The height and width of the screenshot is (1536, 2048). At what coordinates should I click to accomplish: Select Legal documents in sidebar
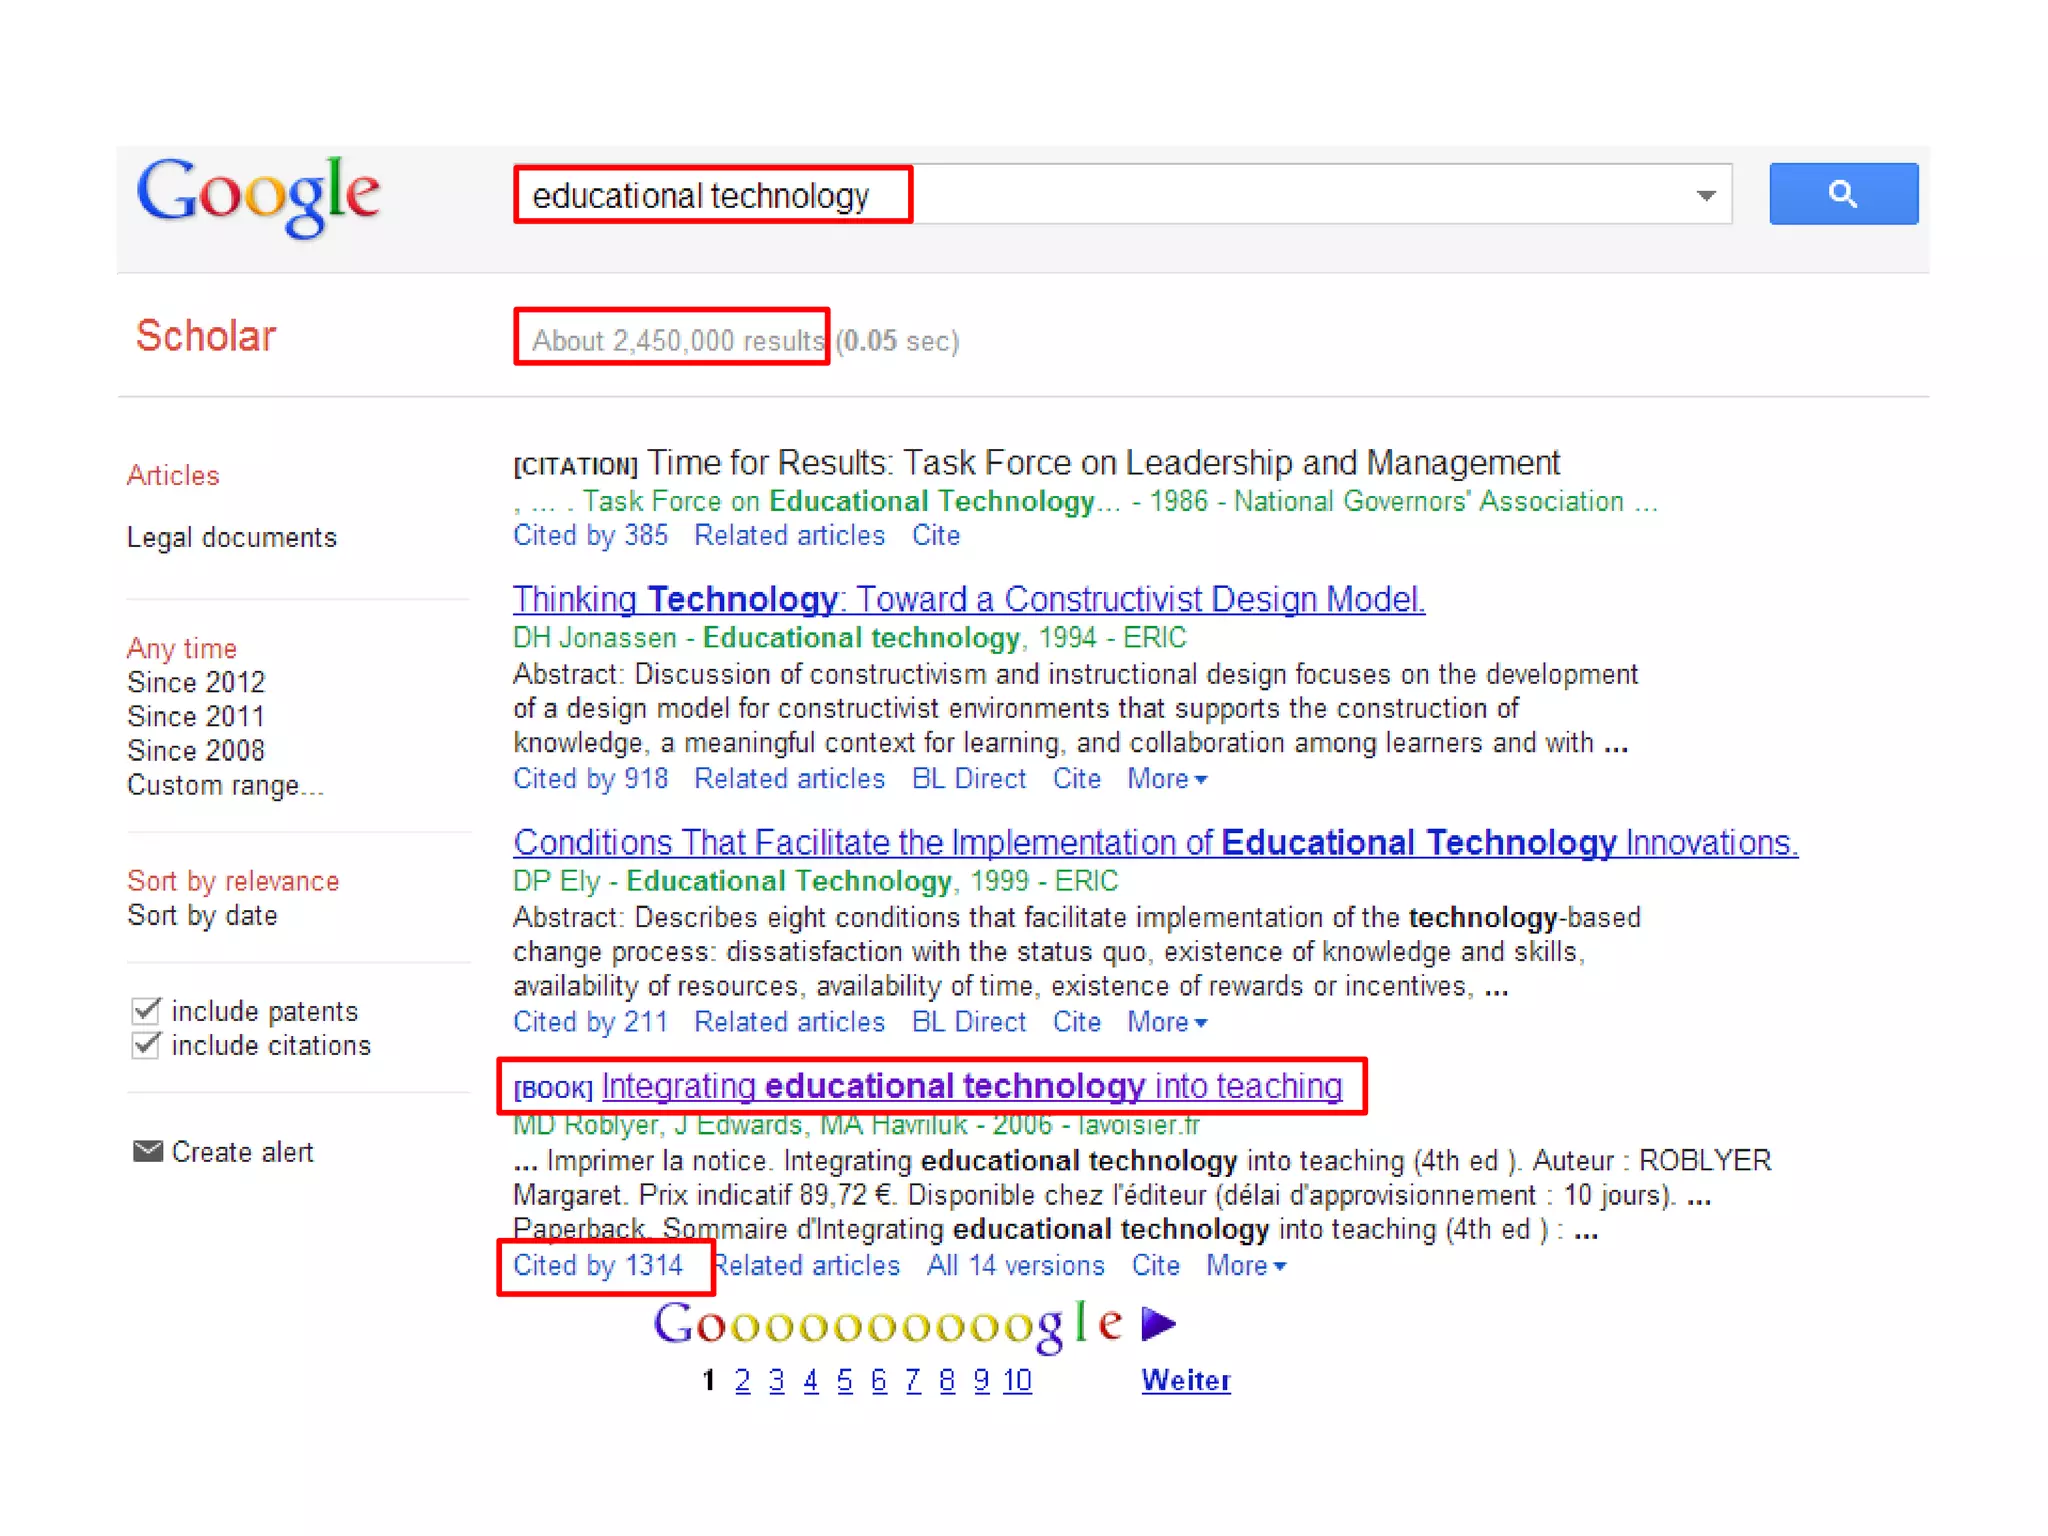(x=231, y=537)
